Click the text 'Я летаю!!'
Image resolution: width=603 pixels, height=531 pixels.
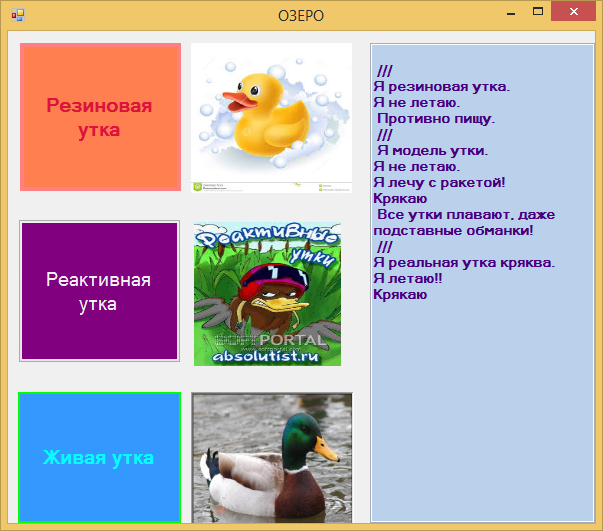point(407,278)
